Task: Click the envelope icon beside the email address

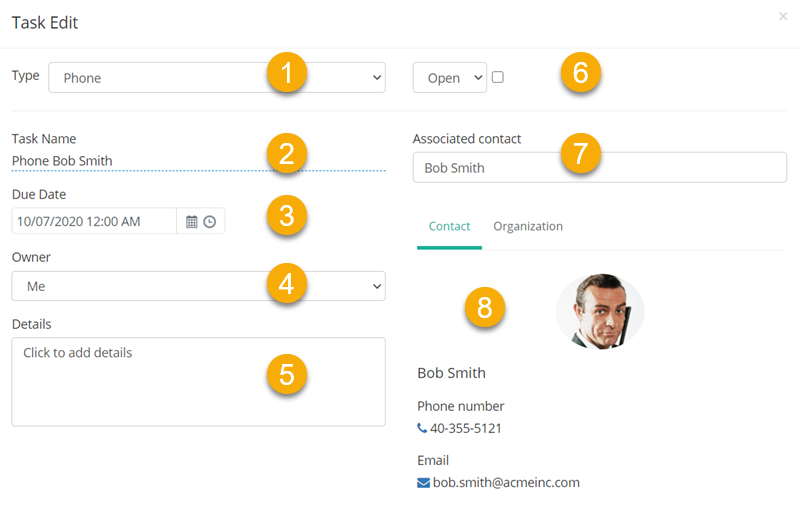Action: pos(423,483)
